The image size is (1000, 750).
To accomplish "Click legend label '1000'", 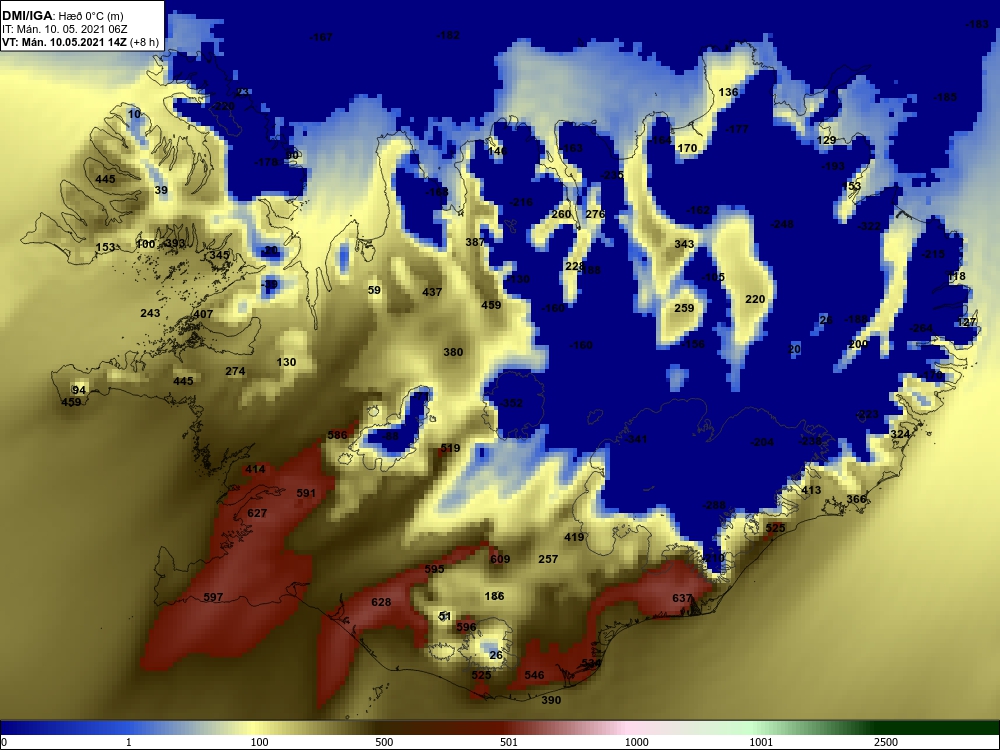I will pyautogui.click(x=636, y=742).
